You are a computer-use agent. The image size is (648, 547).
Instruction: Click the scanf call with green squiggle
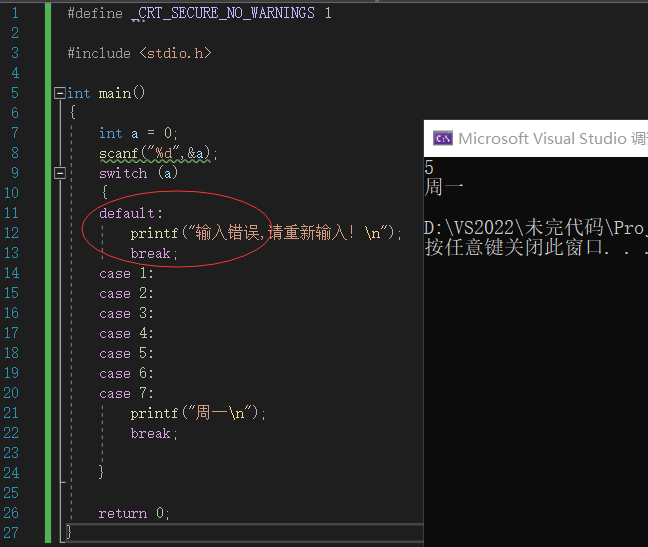click(x=158, y=153)
